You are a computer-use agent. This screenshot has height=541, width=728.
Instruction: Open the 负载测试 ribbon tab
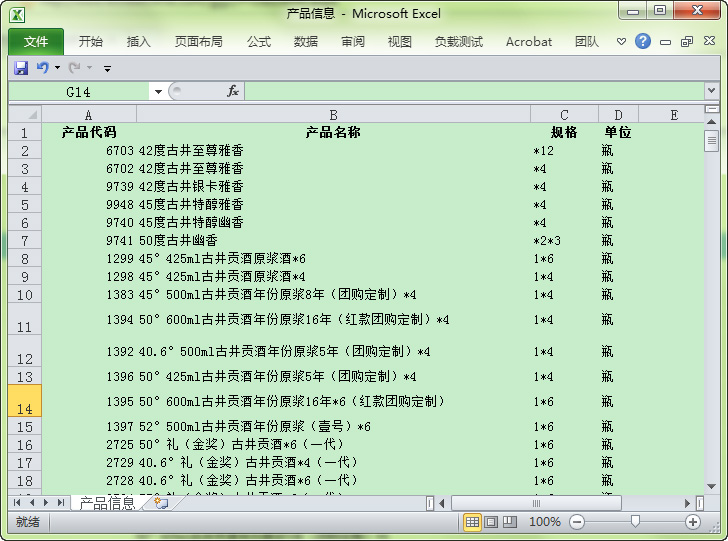click(459, 42)
